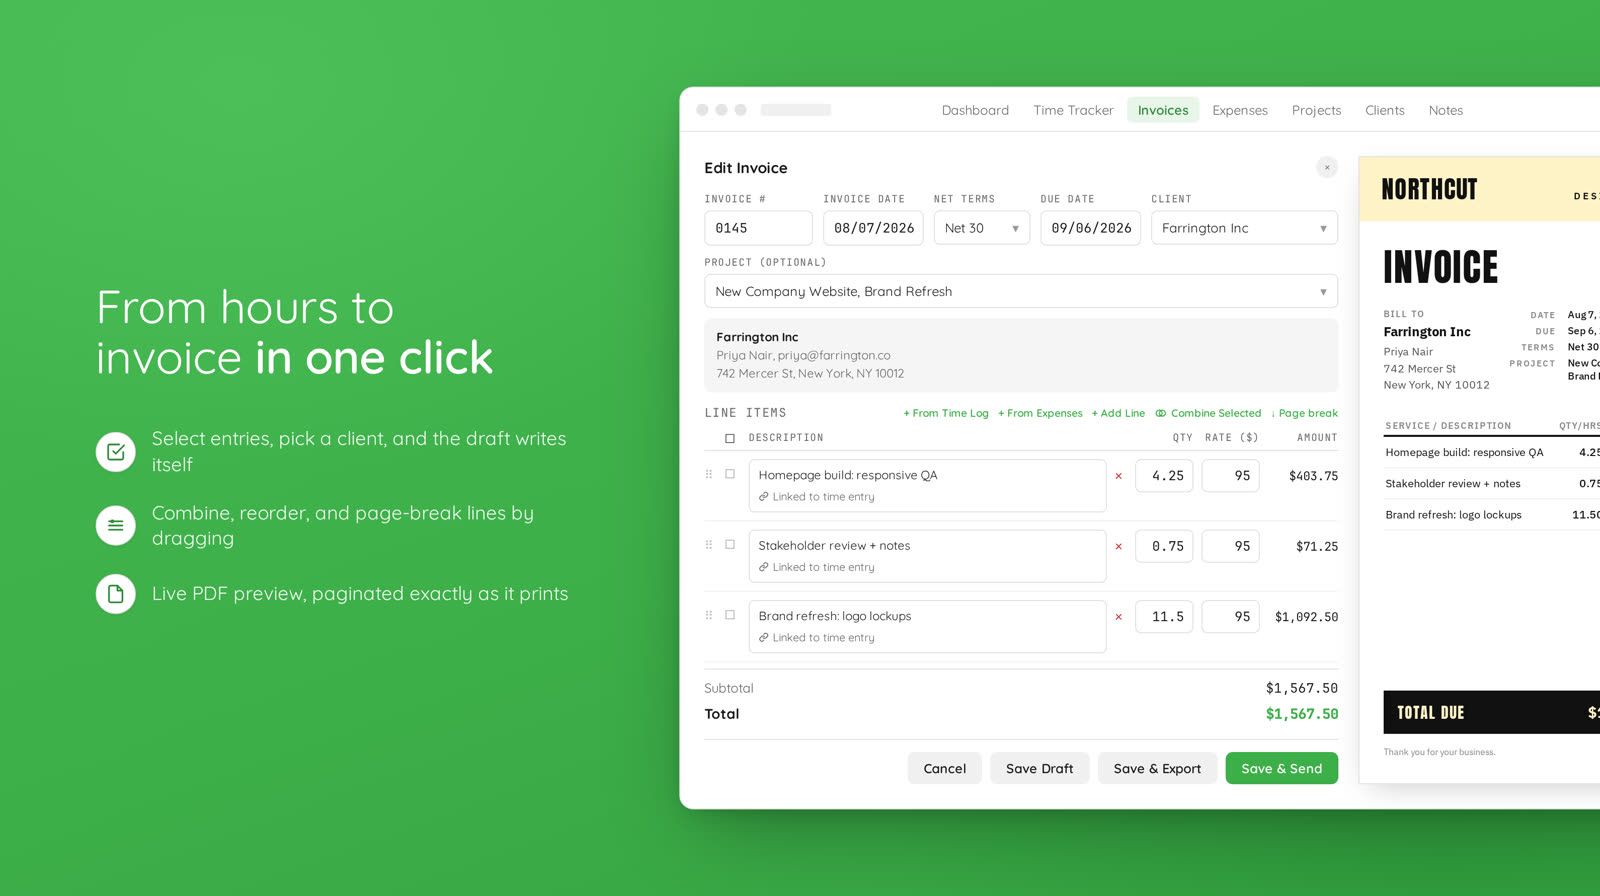
Task: Close the Edit Invoice dialog
Action: click(1327, 167)
